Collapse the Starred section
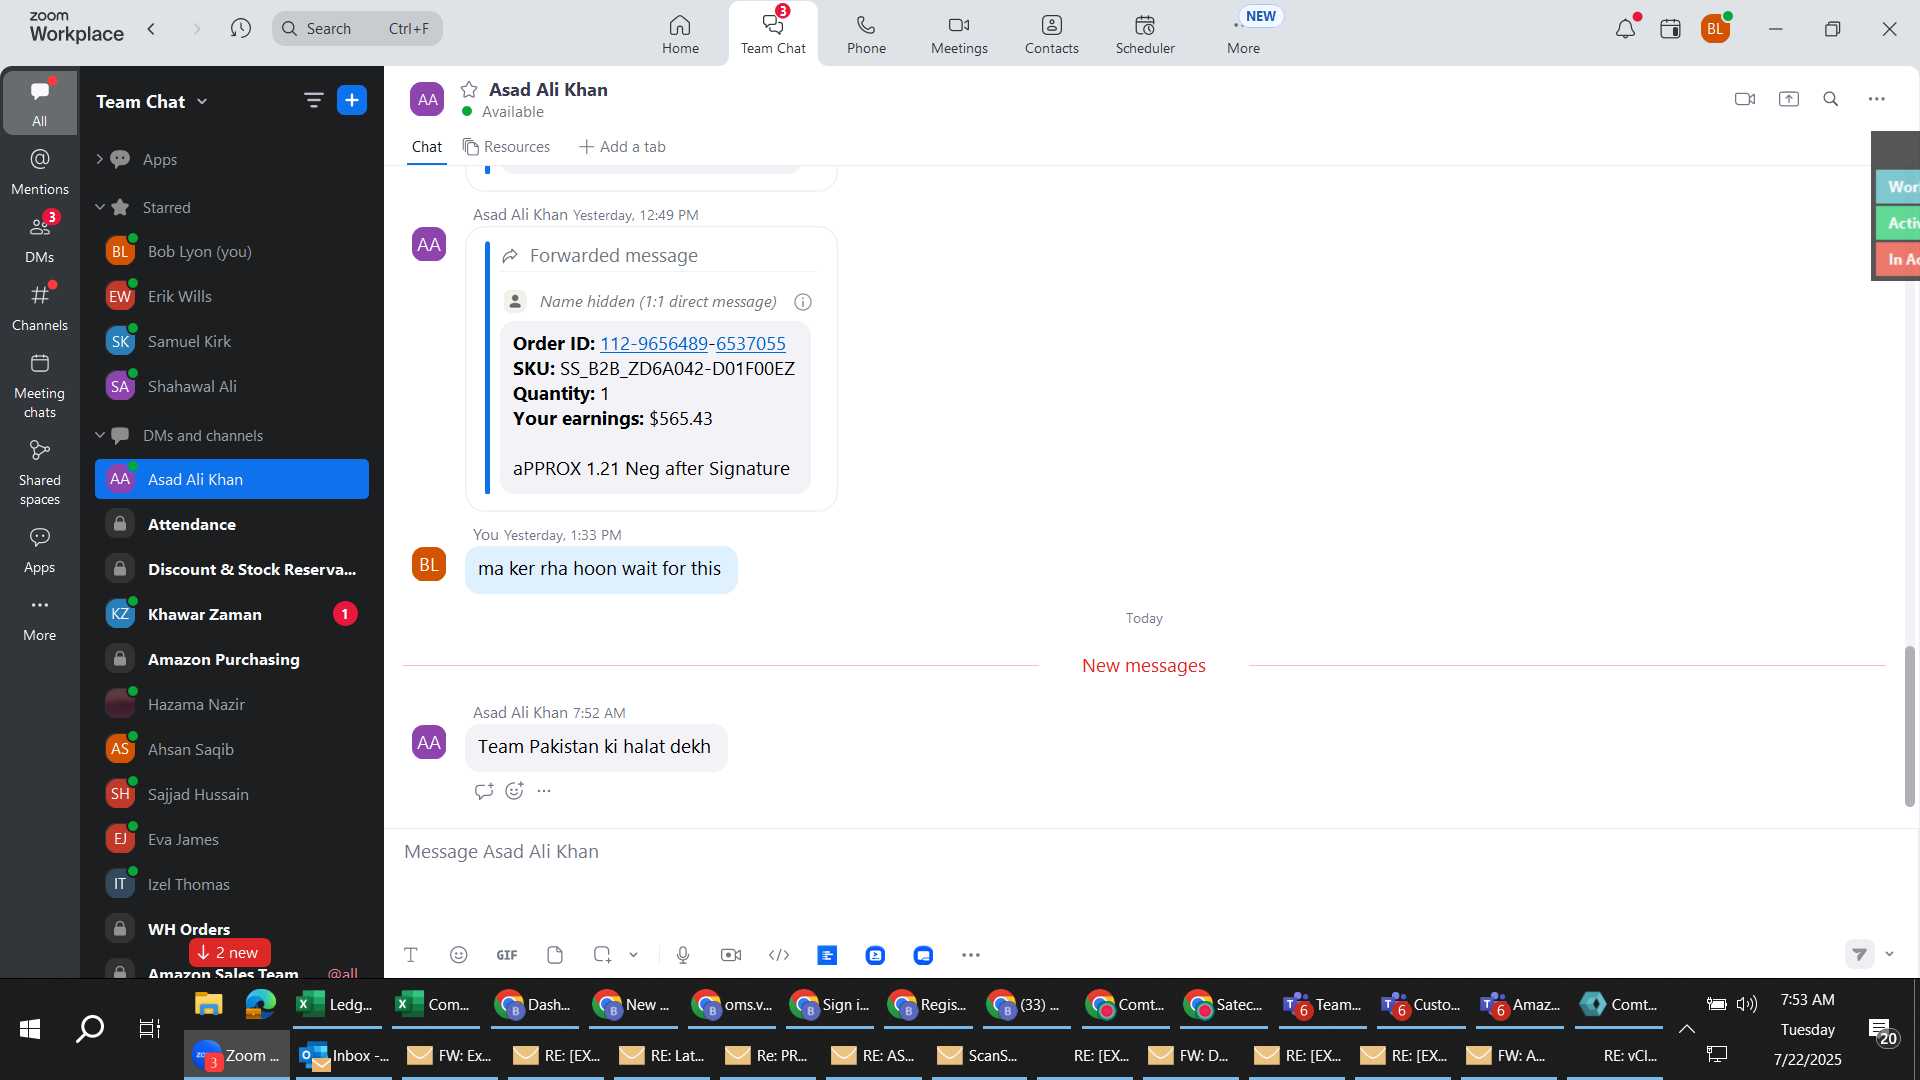 point(99,207)
